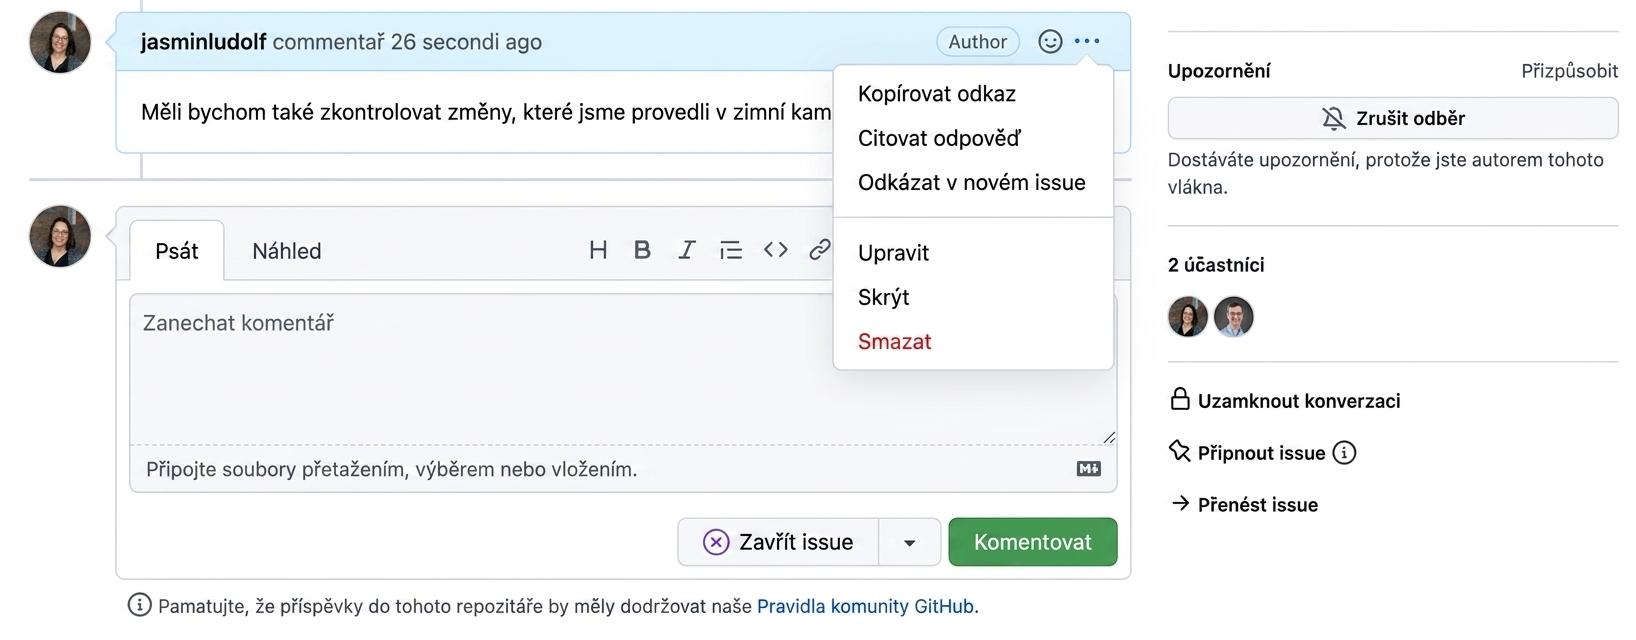
Task: Click the info icon before Pamatujte notice
Action: tap(140, 605)
